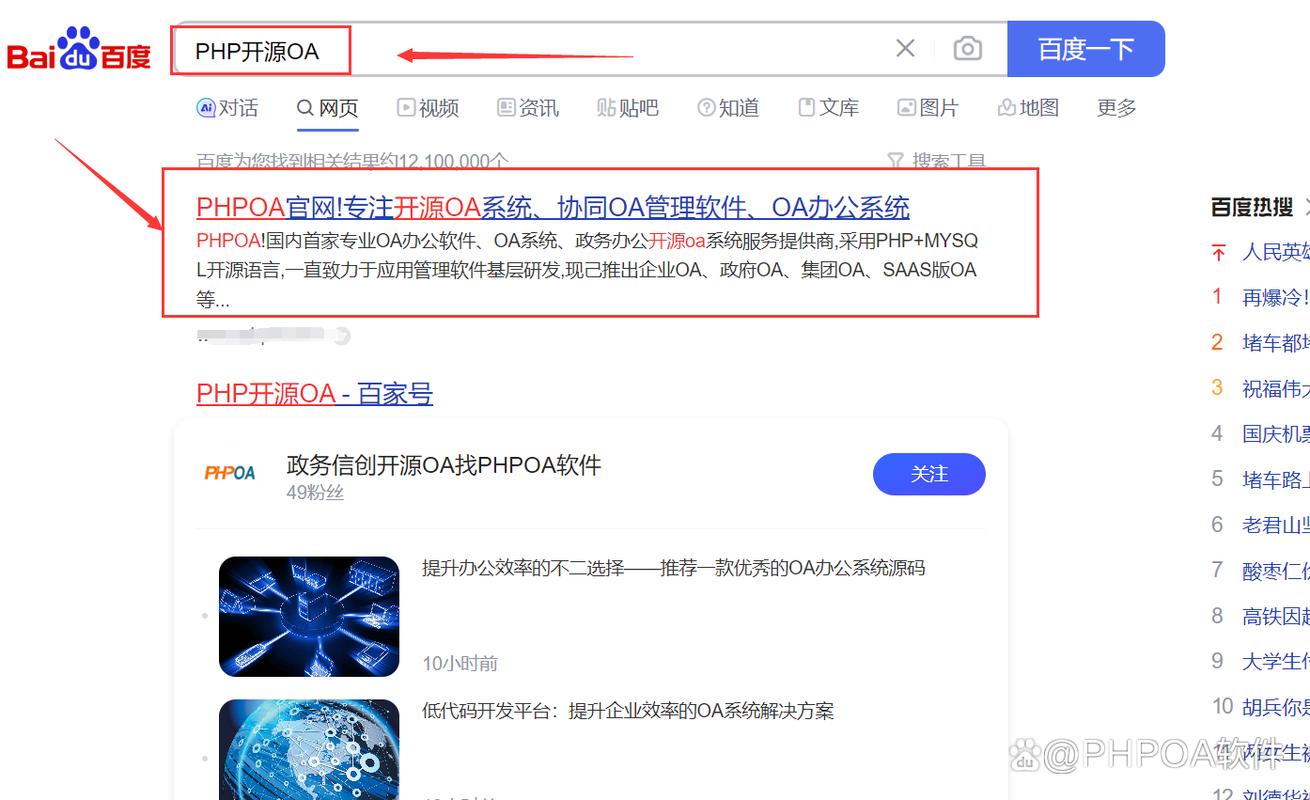Viewport: 1310px width, 800px height.
Task: Open 搜索工具 filter options
Action: coord(937,161)
